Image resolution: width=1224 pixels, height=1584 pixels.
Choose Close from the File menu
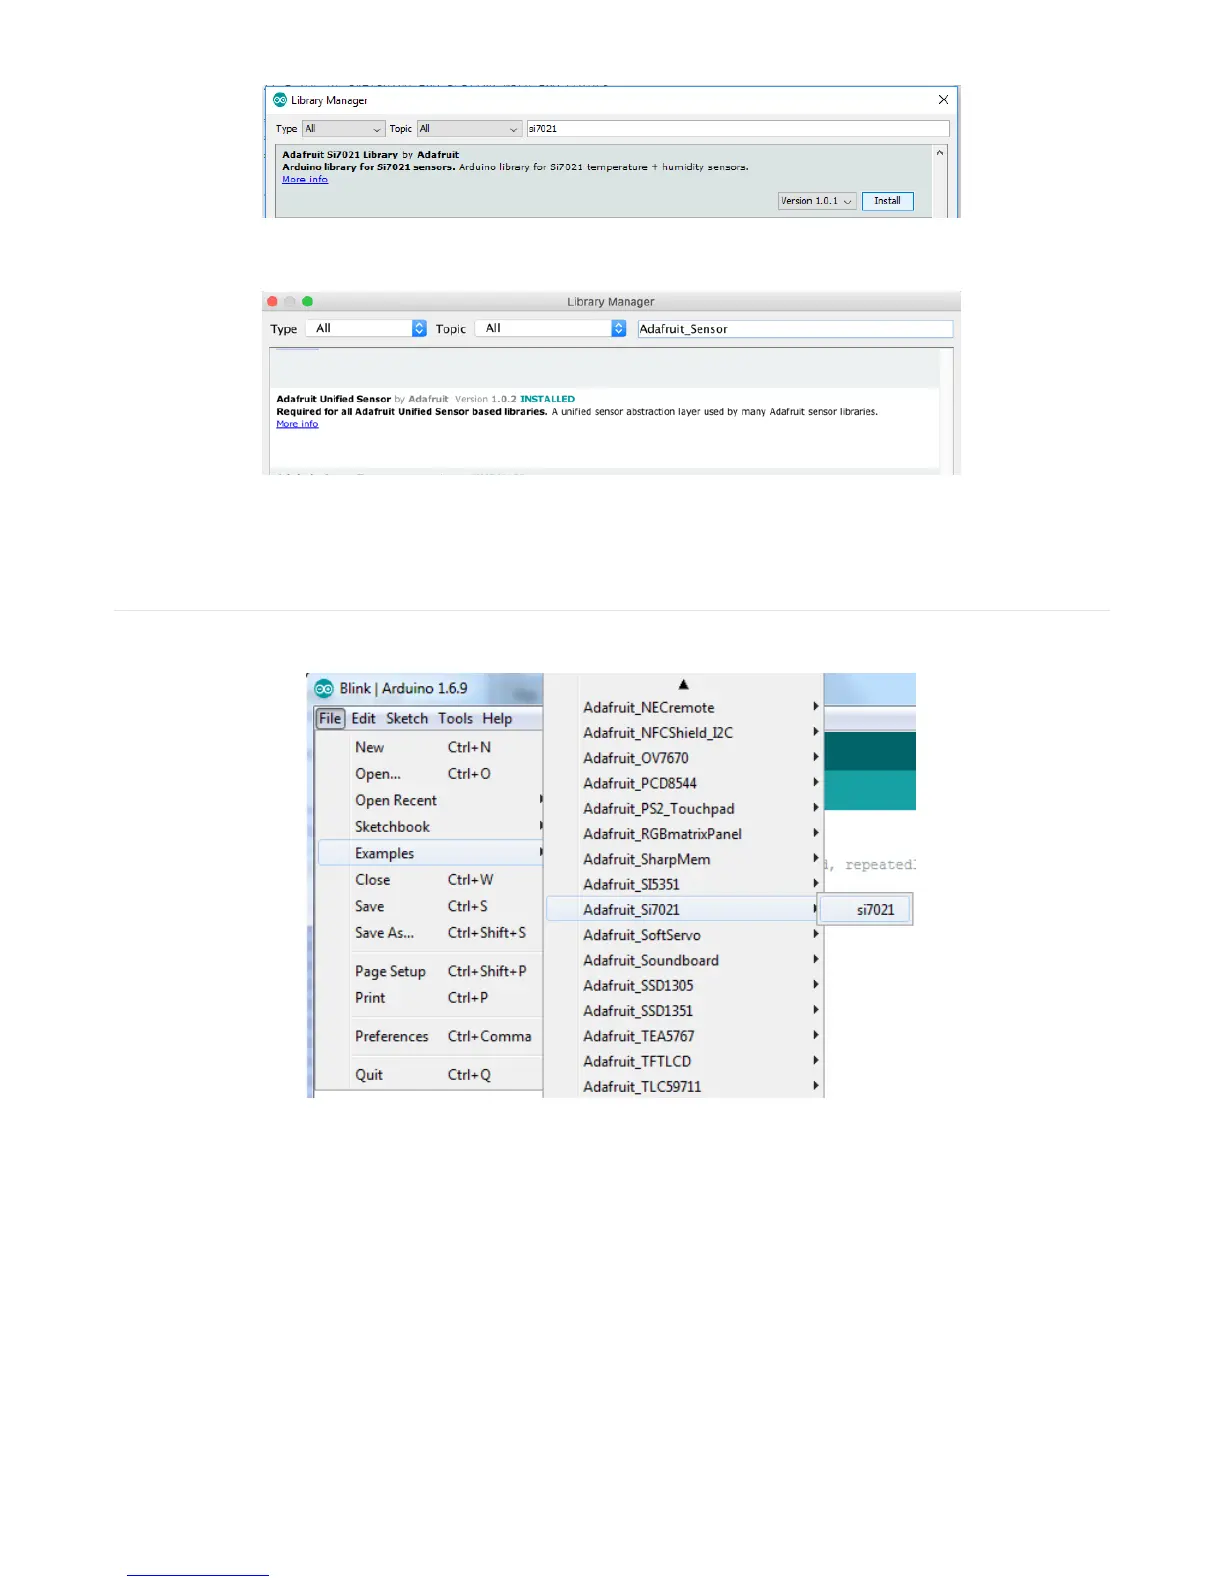pyautogui.click(x=430, y=880)
